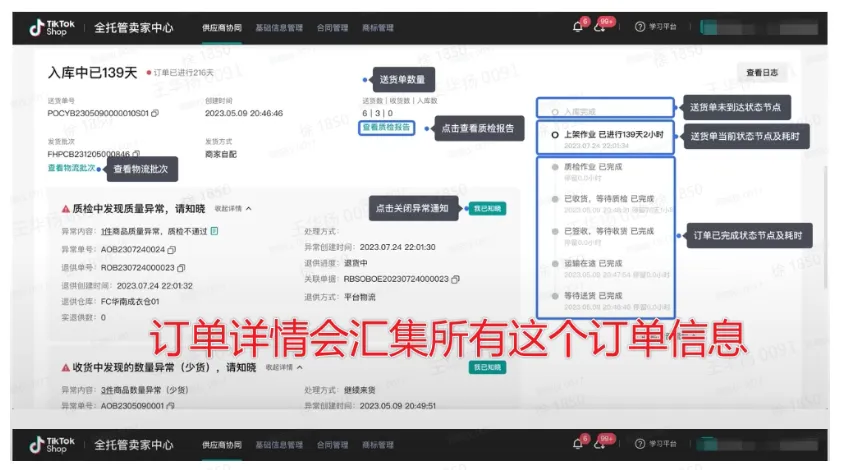This screenshot has width=843, height=470.
Task: Click return progress value 退货中
Action: (356, 264)
